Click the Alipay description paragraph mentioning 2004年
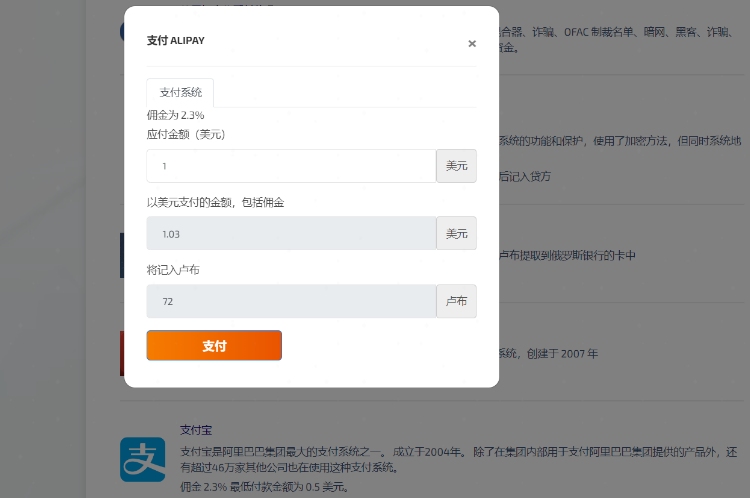 459,459
